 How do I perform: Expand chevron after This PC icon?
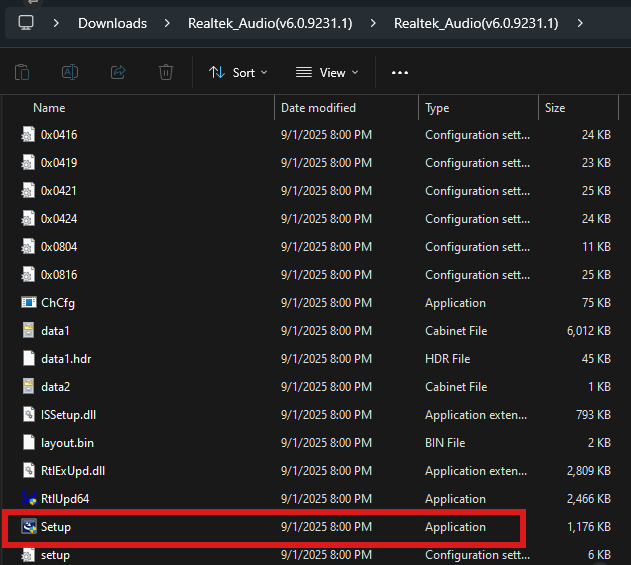[56, 23]
